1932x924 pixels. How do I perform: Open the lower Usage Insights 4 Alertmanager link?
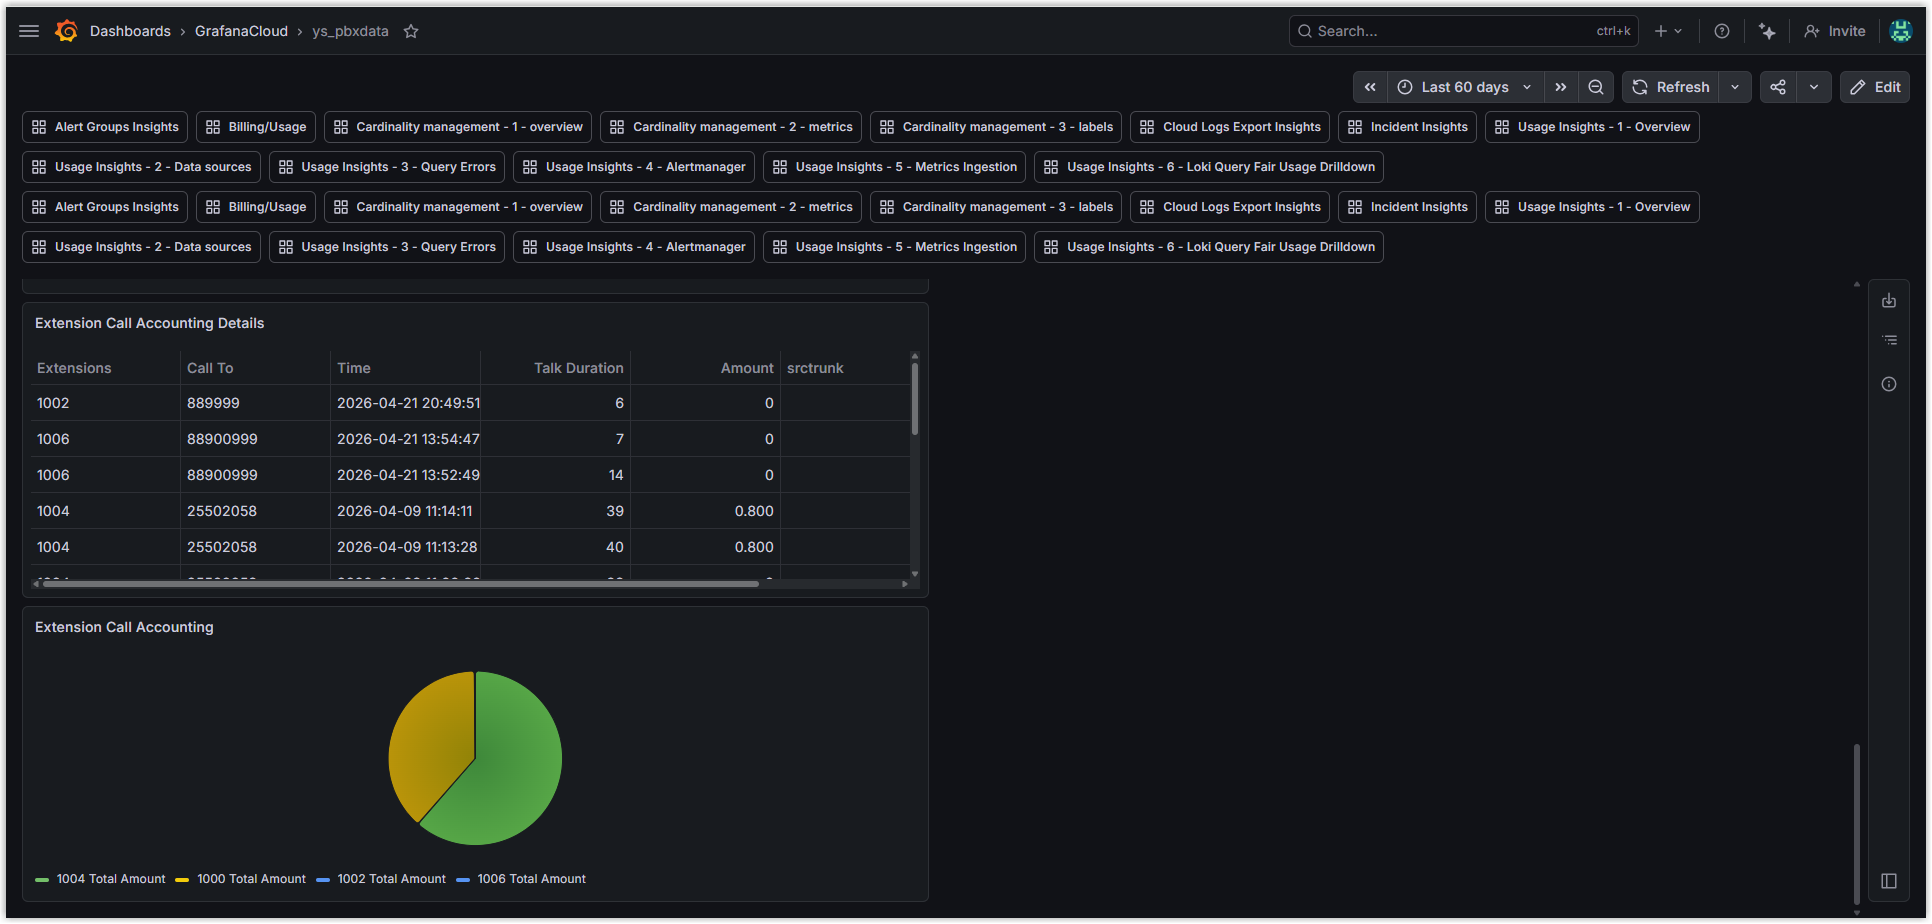634,247
